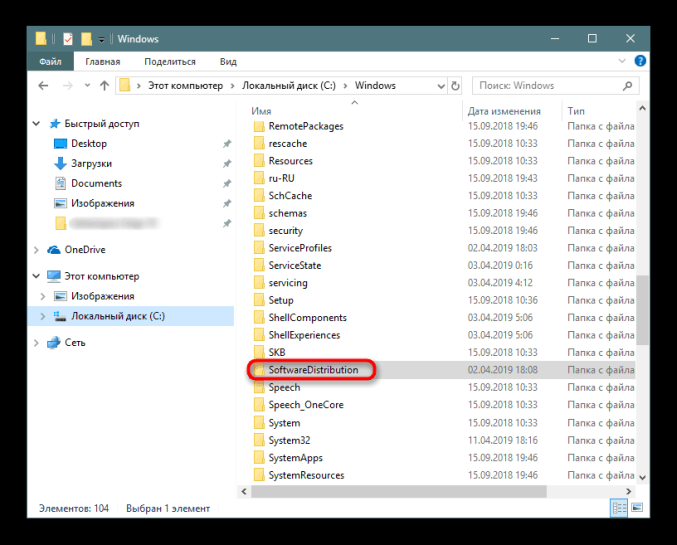677x545 pixels.
Task: Sort by the Дата изменения column header
Action: click(x=504, y=111)
